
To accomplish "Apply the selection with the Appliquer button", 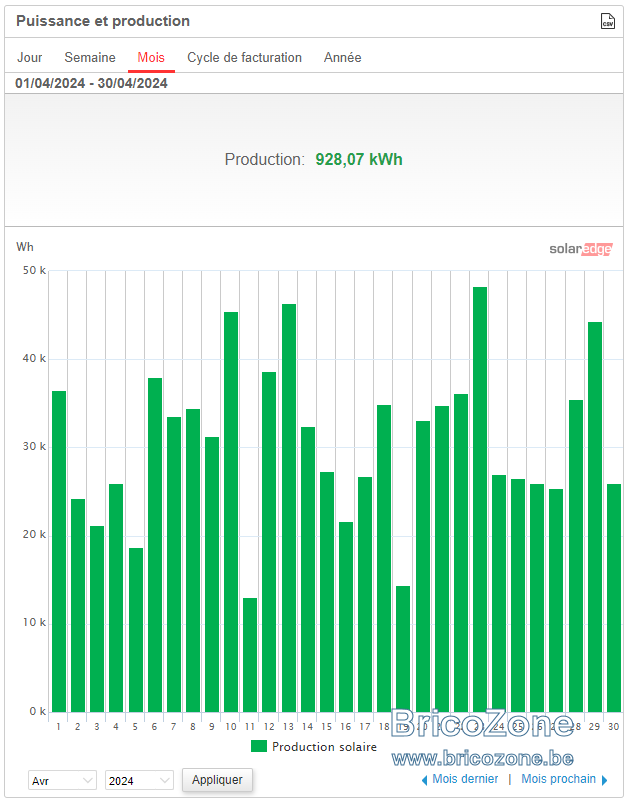I will click(x=217, y=779).
